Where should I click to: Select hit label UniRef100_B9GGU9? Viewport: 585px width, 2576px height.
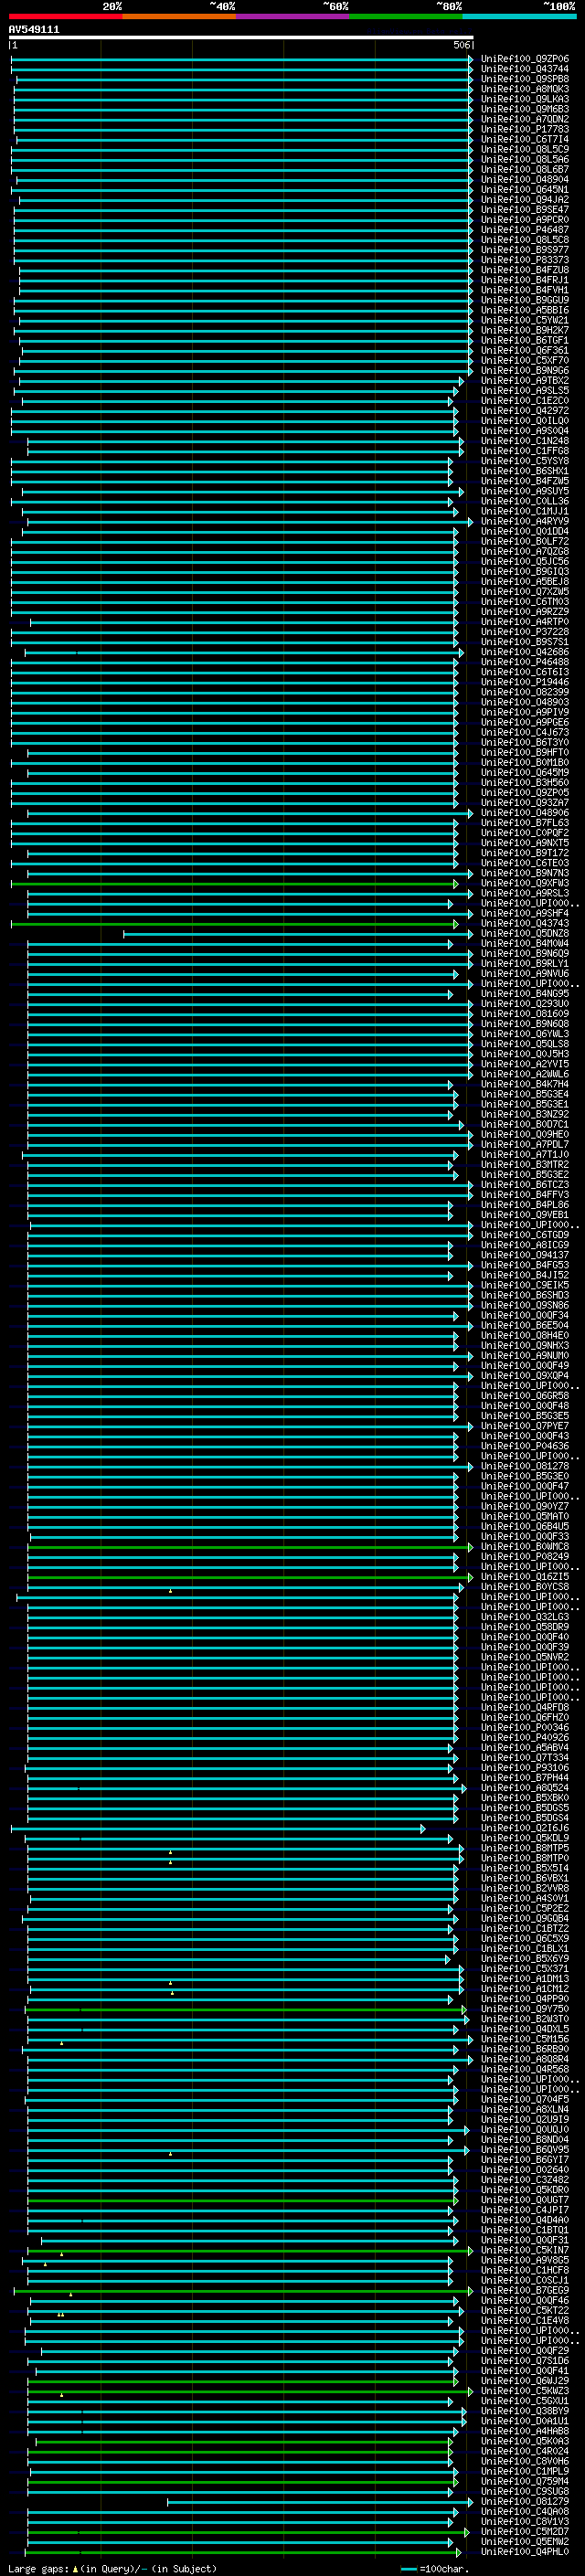(x=525, y=300)
